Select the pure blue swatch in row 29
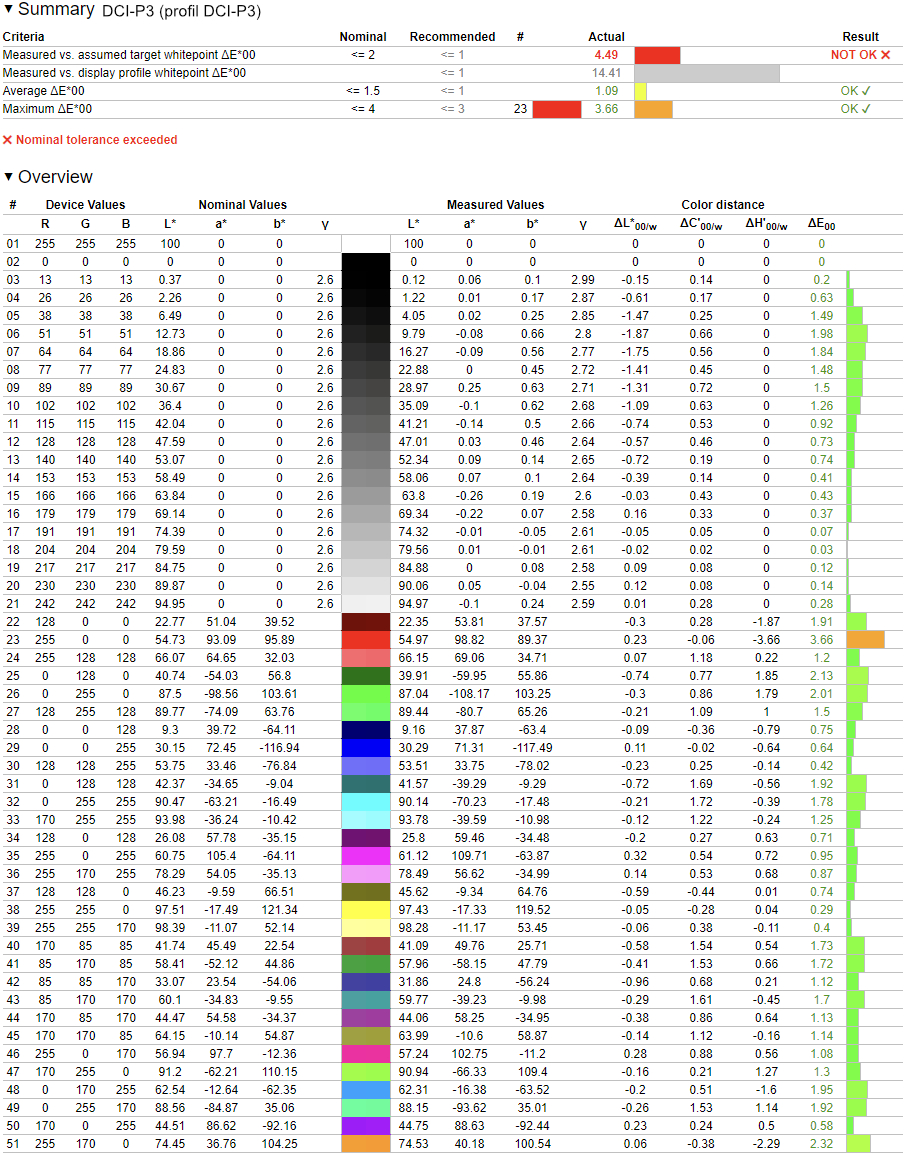The width and height of the screenshot is (905, 1155). 366,748
